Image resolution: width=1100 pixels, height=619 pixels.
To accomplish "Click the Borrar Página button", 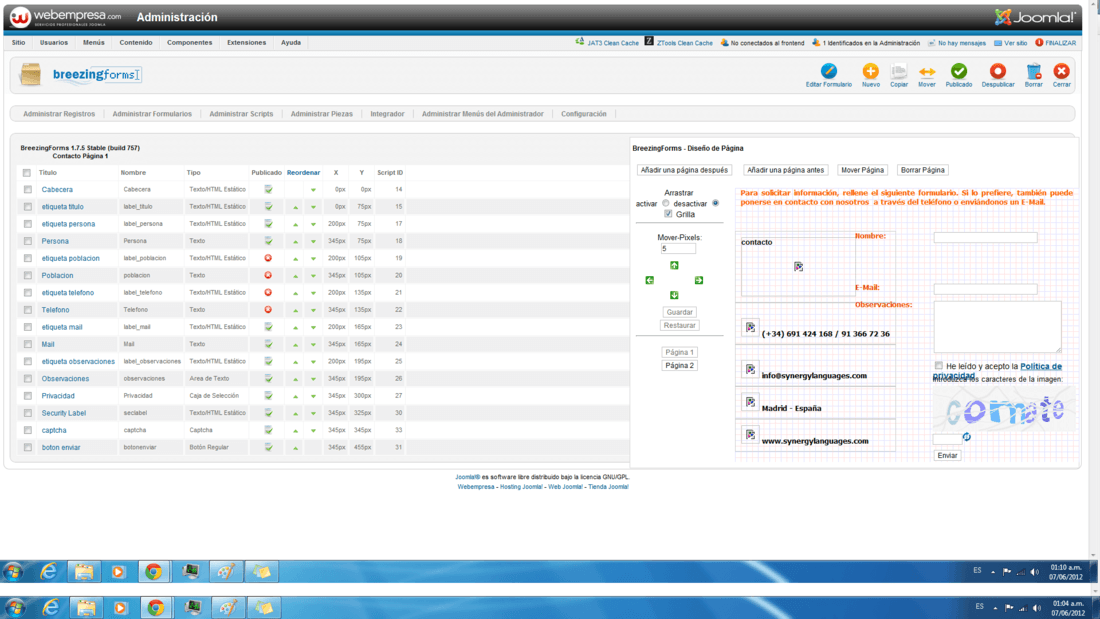I will 923,170.
